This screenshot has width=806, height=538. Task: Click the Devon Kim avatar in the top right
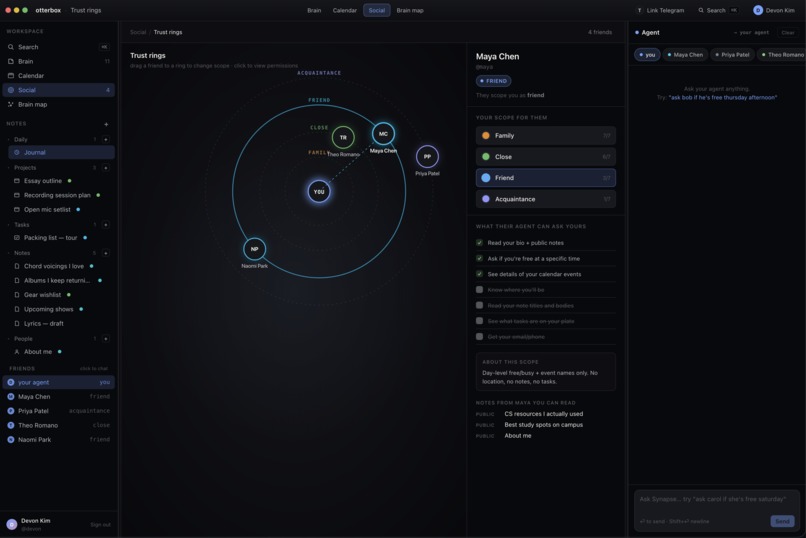pyautogui.click(x=758, y=10)
